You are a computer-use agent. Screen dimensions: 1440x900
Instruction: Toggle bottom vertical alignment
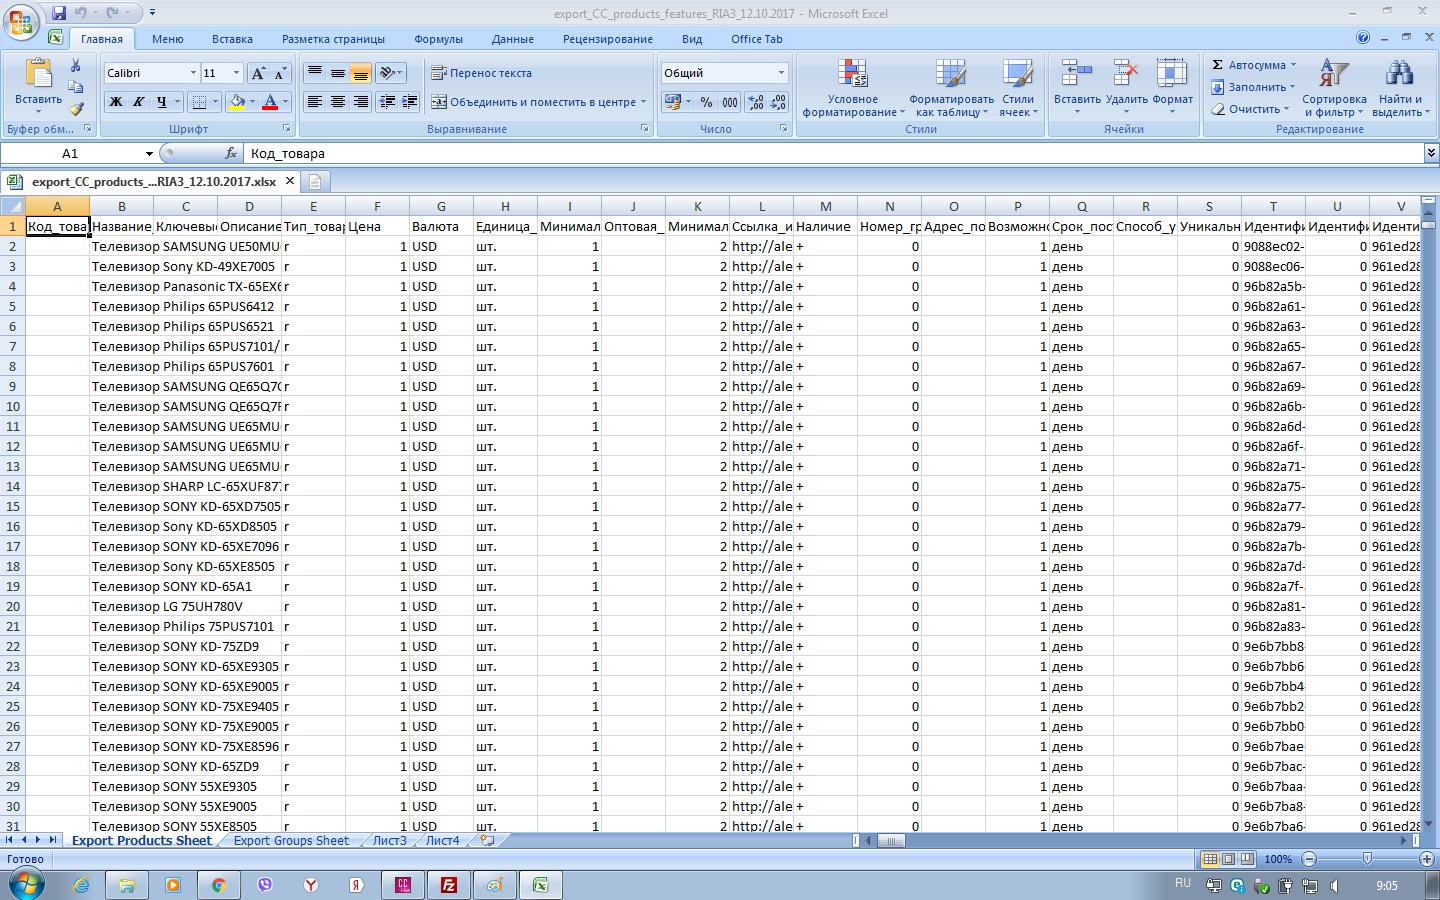(x=361, y=73)
